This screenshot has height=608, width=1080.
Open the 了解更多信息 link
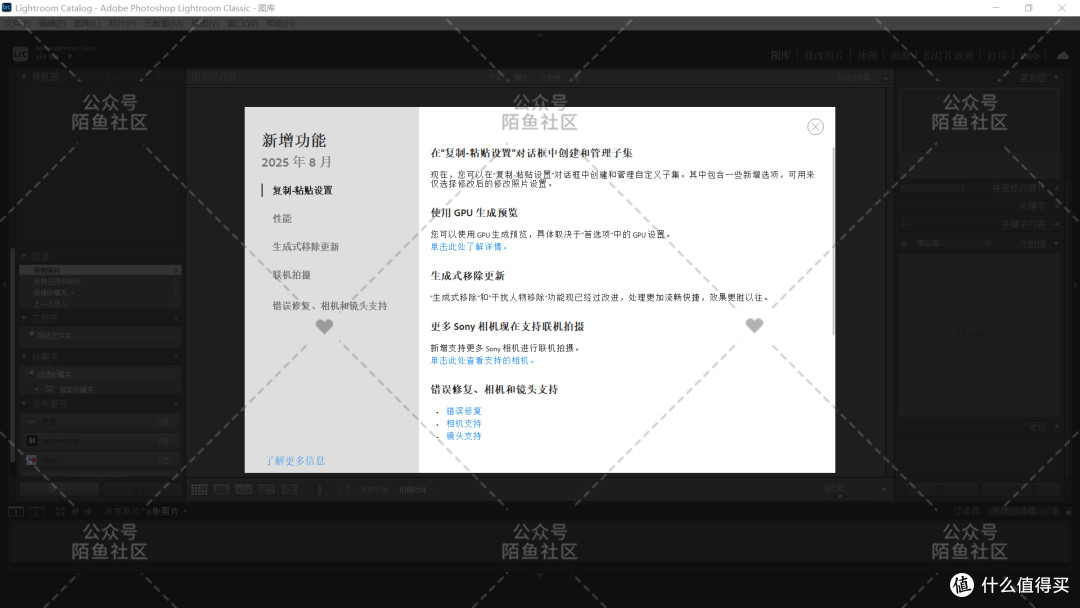[x=295, y=461]
